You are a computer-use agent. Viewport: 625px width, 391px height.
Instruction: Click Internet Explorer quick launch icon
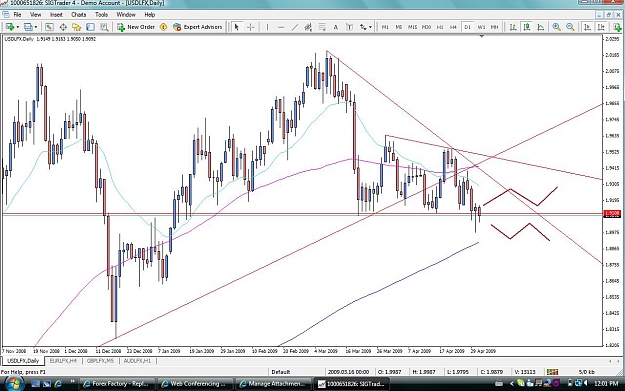(58, 384)
